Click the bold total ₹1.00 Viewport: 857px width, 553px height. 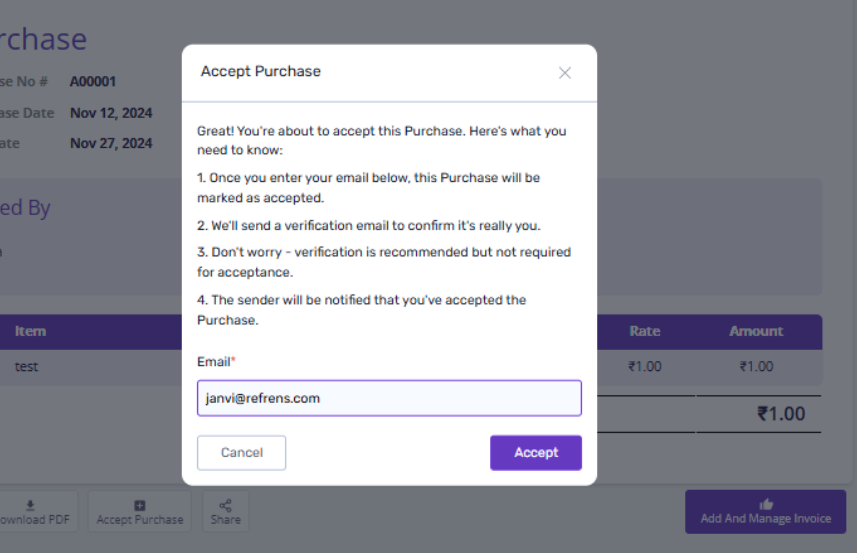point(781,414)
